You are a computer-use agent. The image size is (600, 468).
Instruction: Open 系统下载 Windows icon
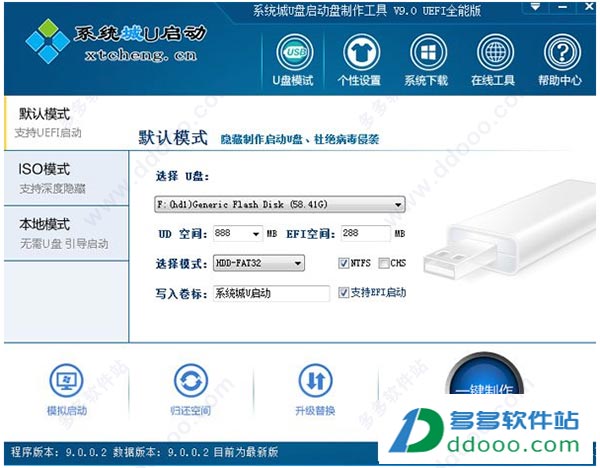(x=428, y=52)
